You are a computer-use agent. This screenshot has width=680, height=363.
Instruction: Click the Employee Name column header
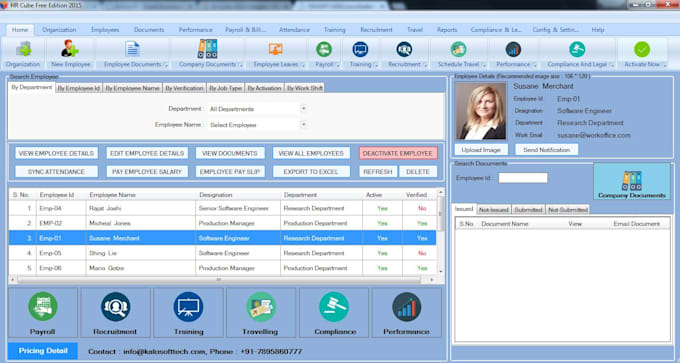(x=141, y=195)
